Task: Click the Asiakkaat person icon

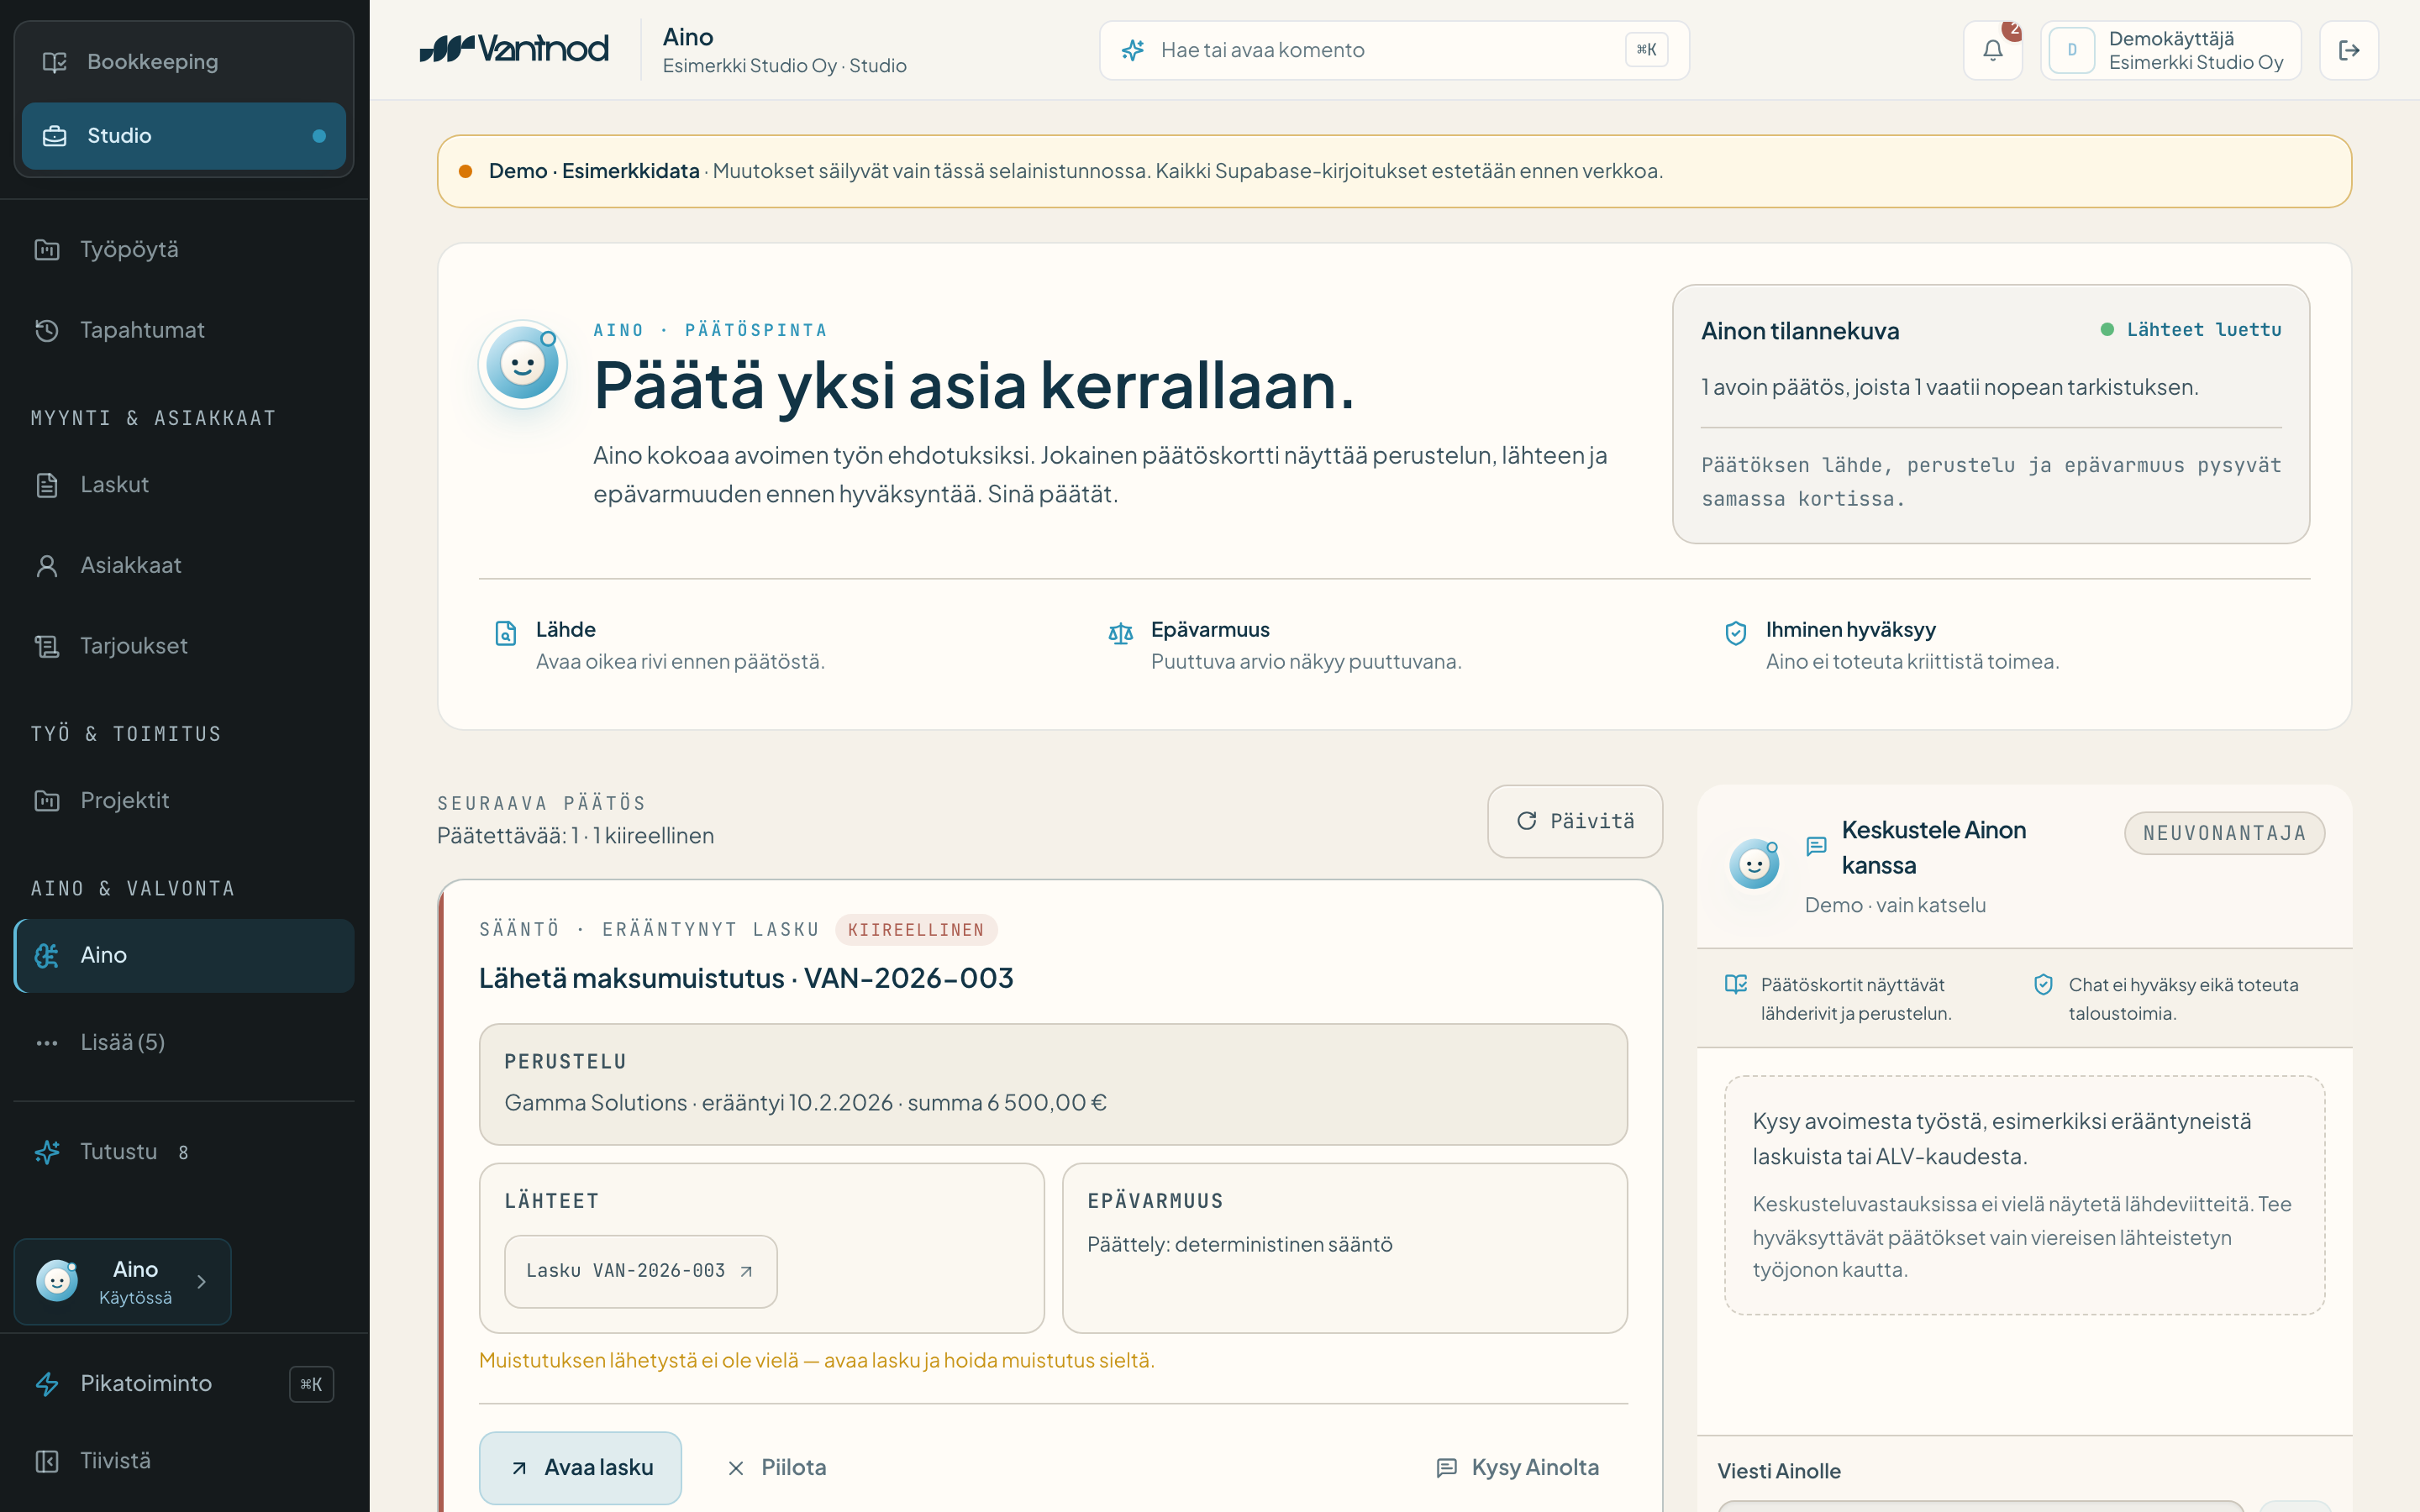Action: click(47, 566)
